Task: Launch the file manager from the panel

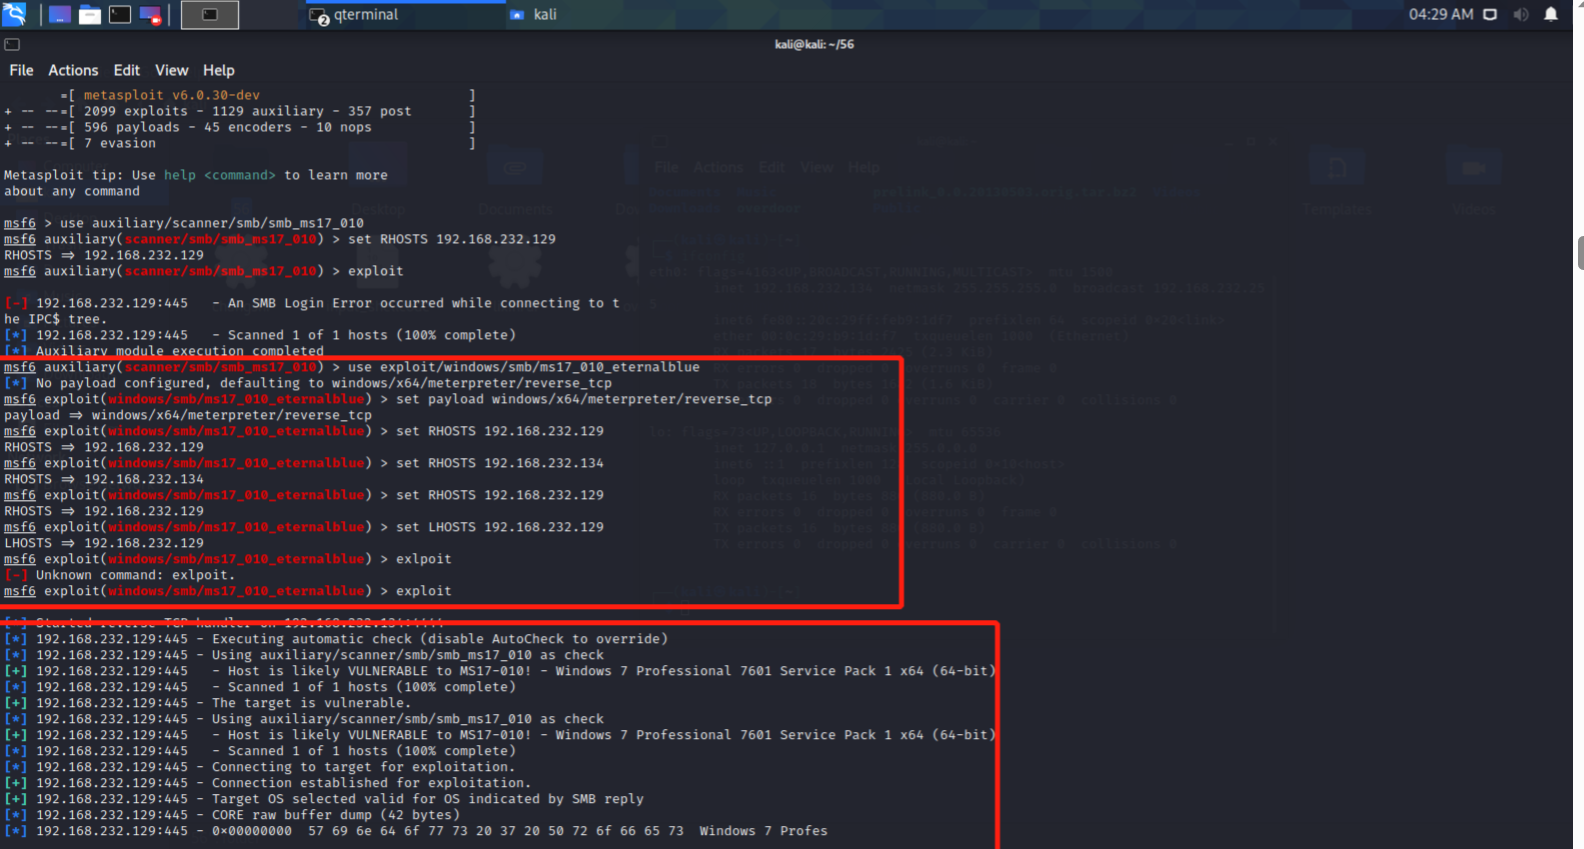Action: coord(90,15)
